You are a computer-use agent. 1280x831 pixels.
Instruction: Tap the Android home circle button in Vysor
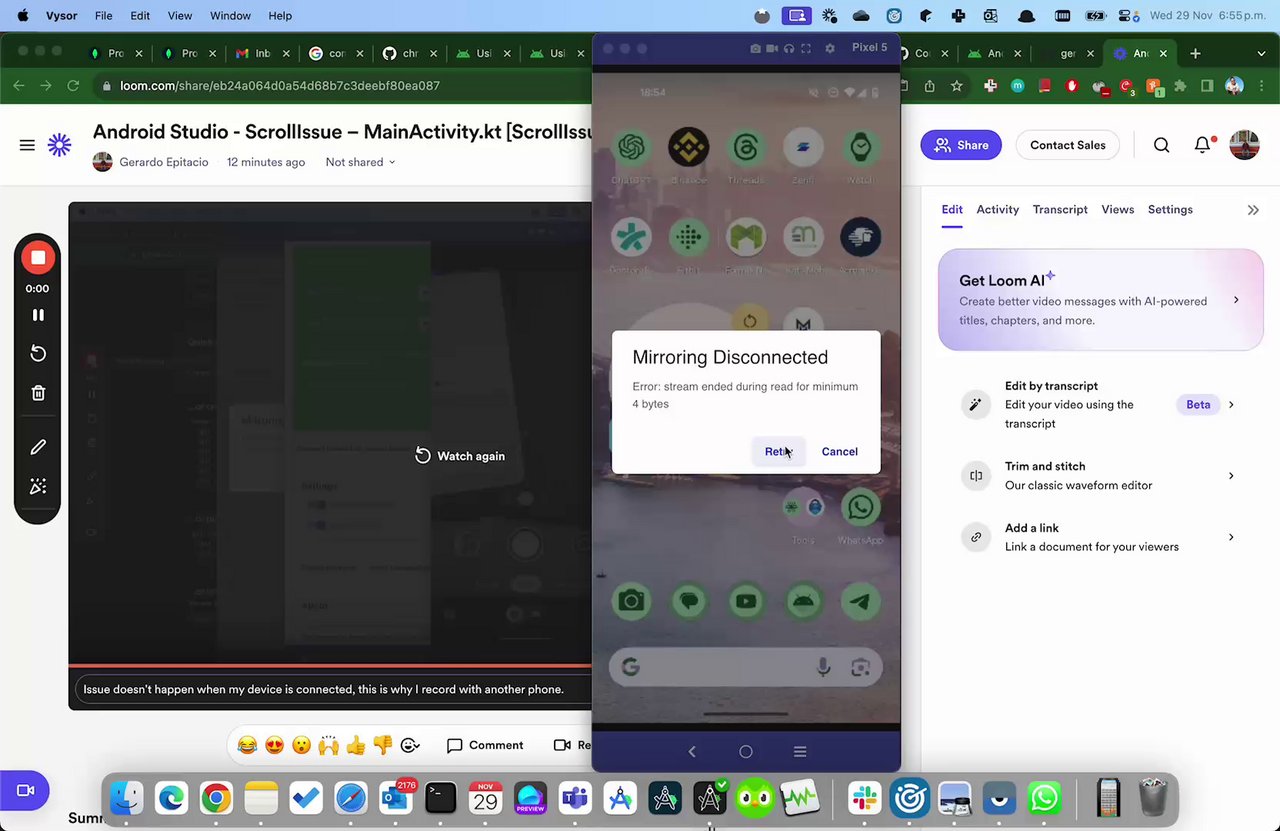(x=746, y=752)
